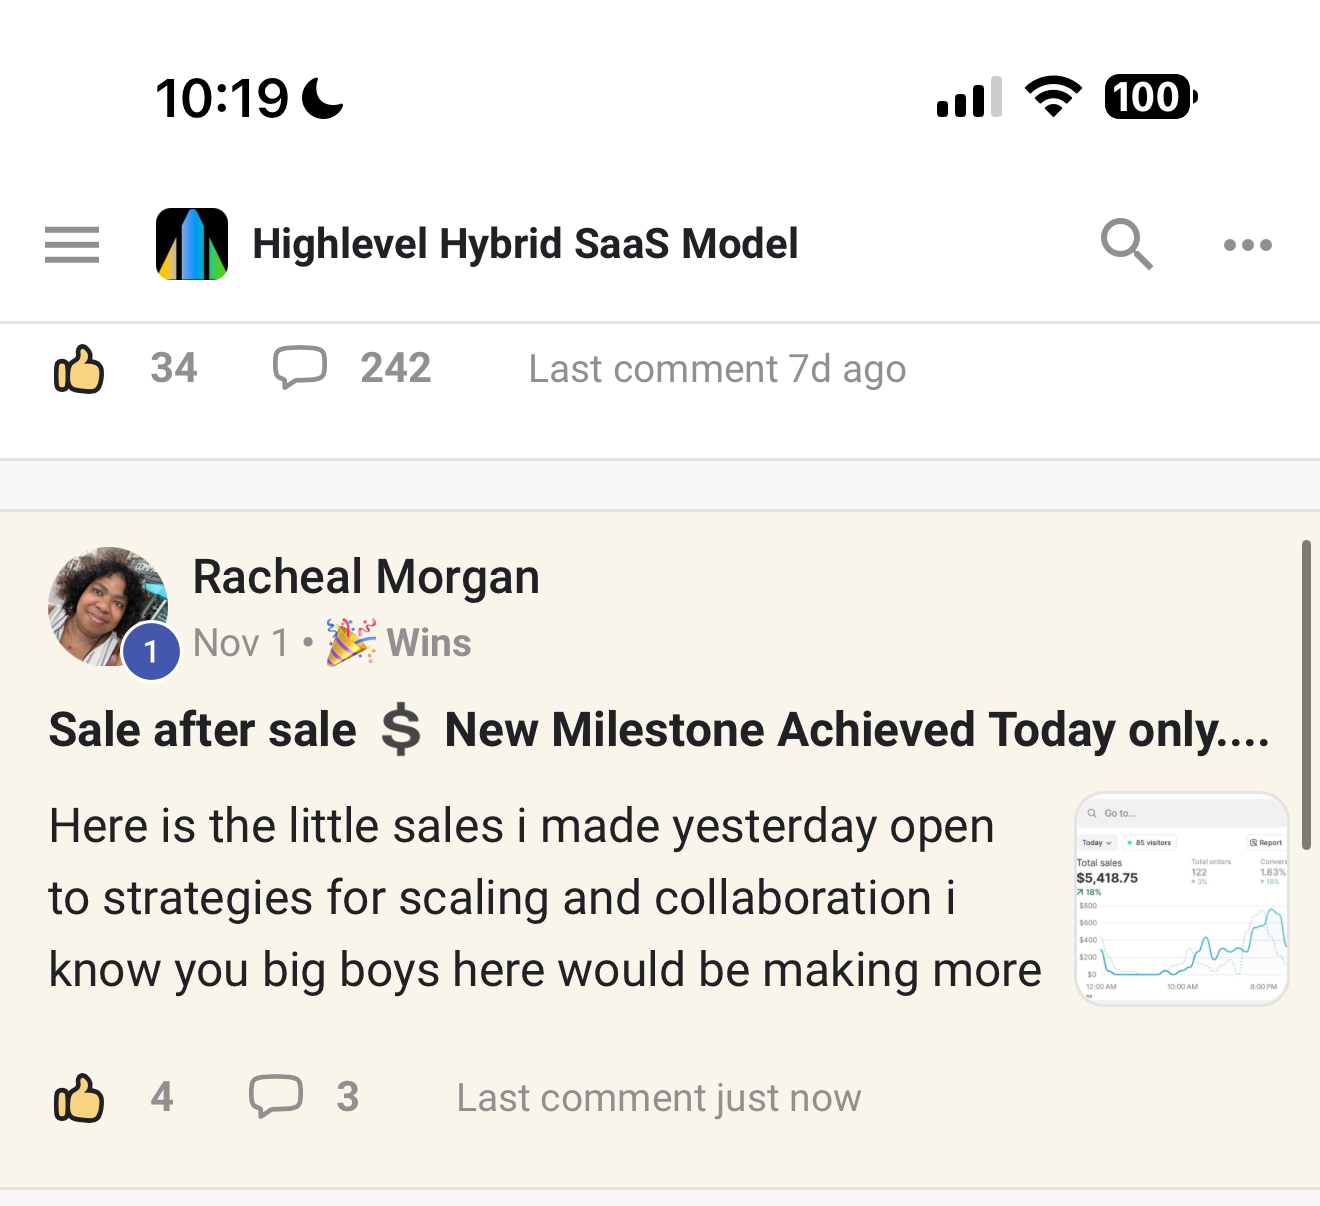Viewport: 1320px width, 1206px height.
Task: Open the sales dashboard thumbnail image
Action: 1181,899
